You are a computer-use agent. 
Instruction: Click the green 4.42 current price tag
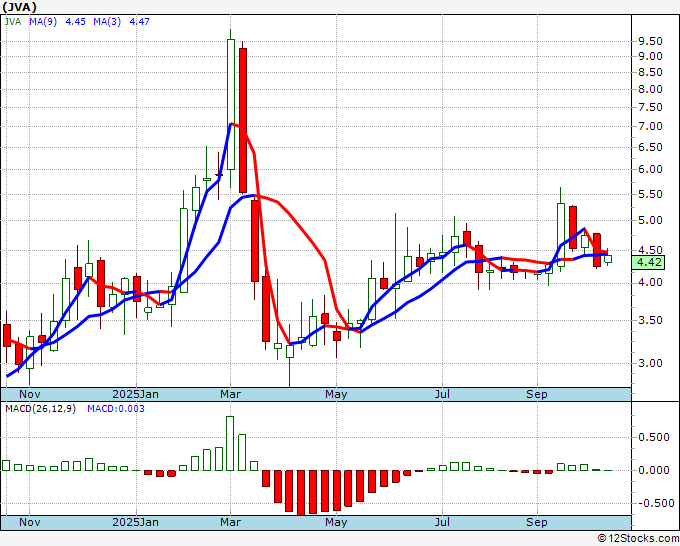coord(649,263)
